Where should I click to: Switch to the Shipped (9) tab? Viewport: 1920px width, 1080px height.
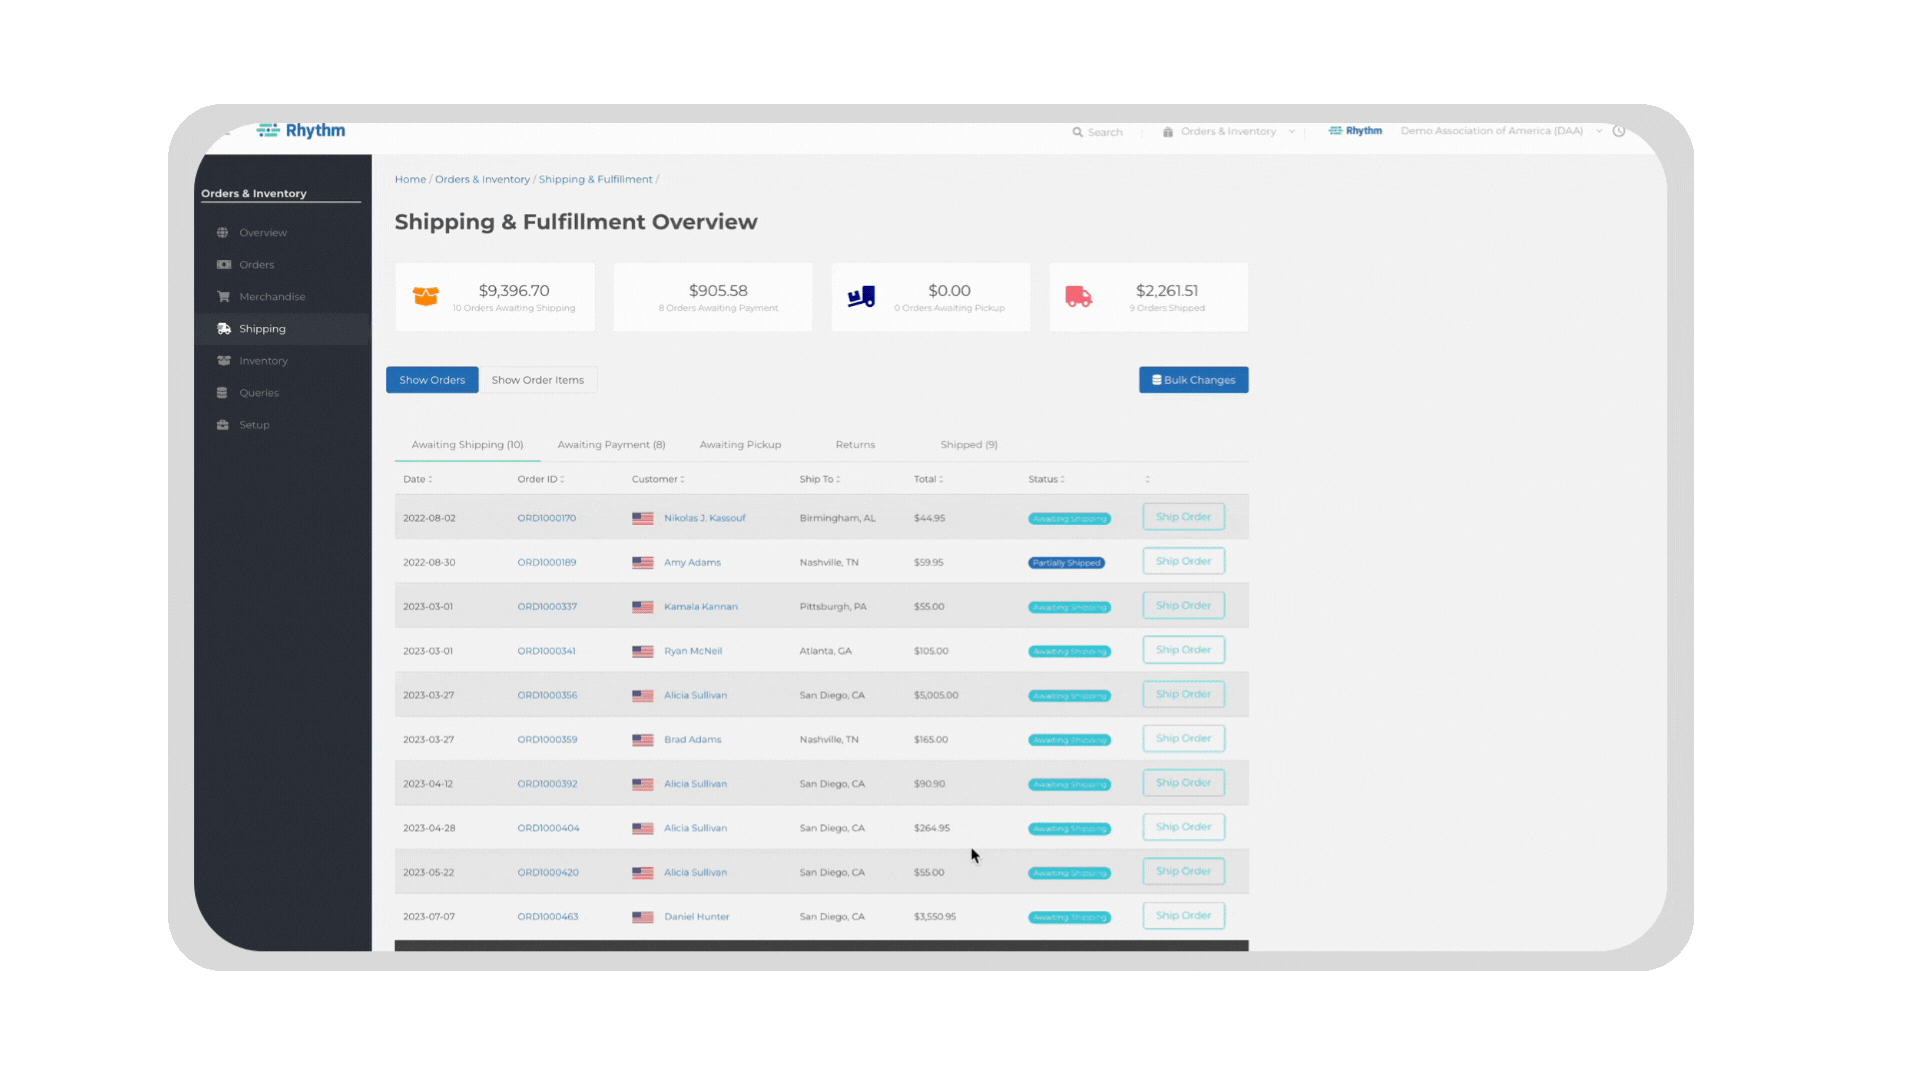pyautogui.click(x=969, y=445)
